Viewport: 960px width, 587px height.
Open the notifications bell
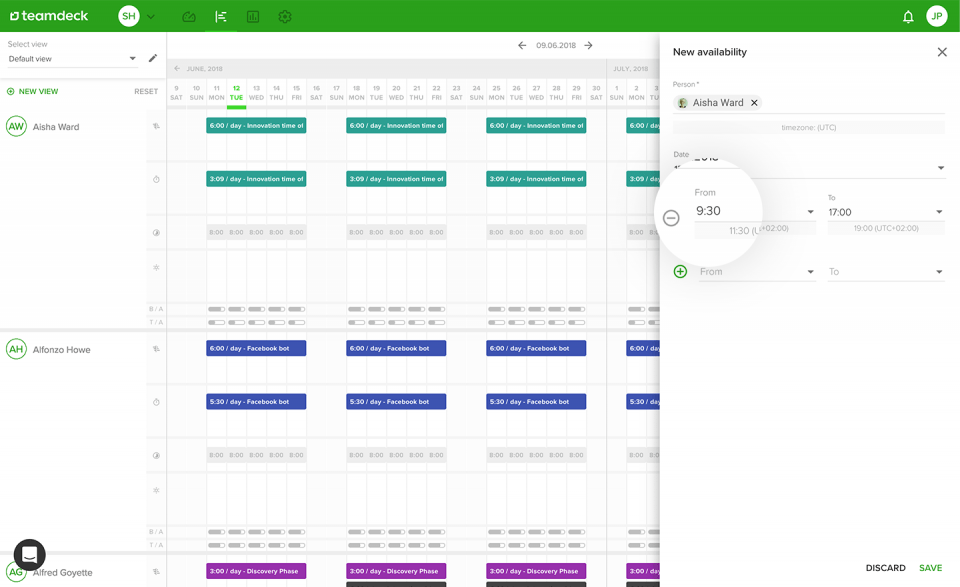click(908, 17)
